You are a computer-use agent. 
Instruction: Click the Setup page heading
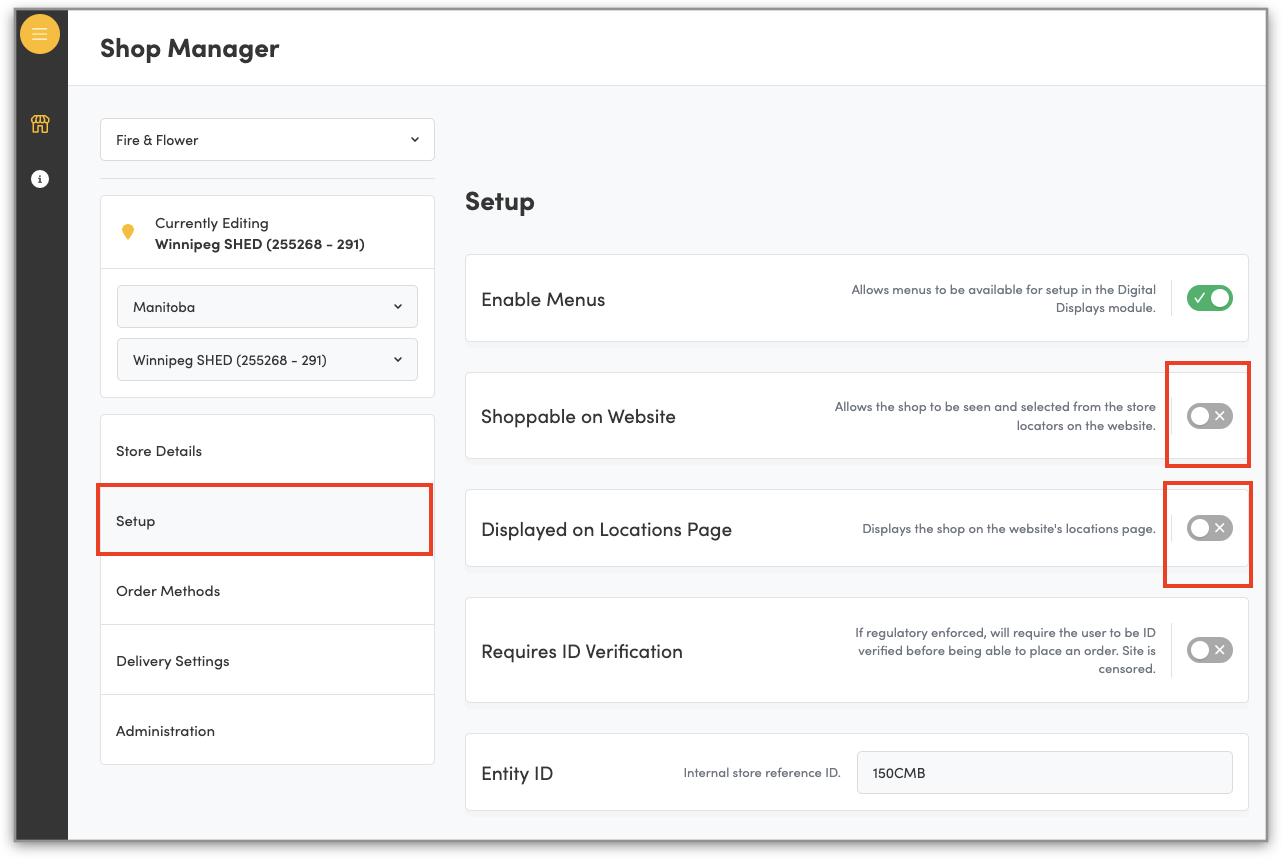[x=500, y=201]
